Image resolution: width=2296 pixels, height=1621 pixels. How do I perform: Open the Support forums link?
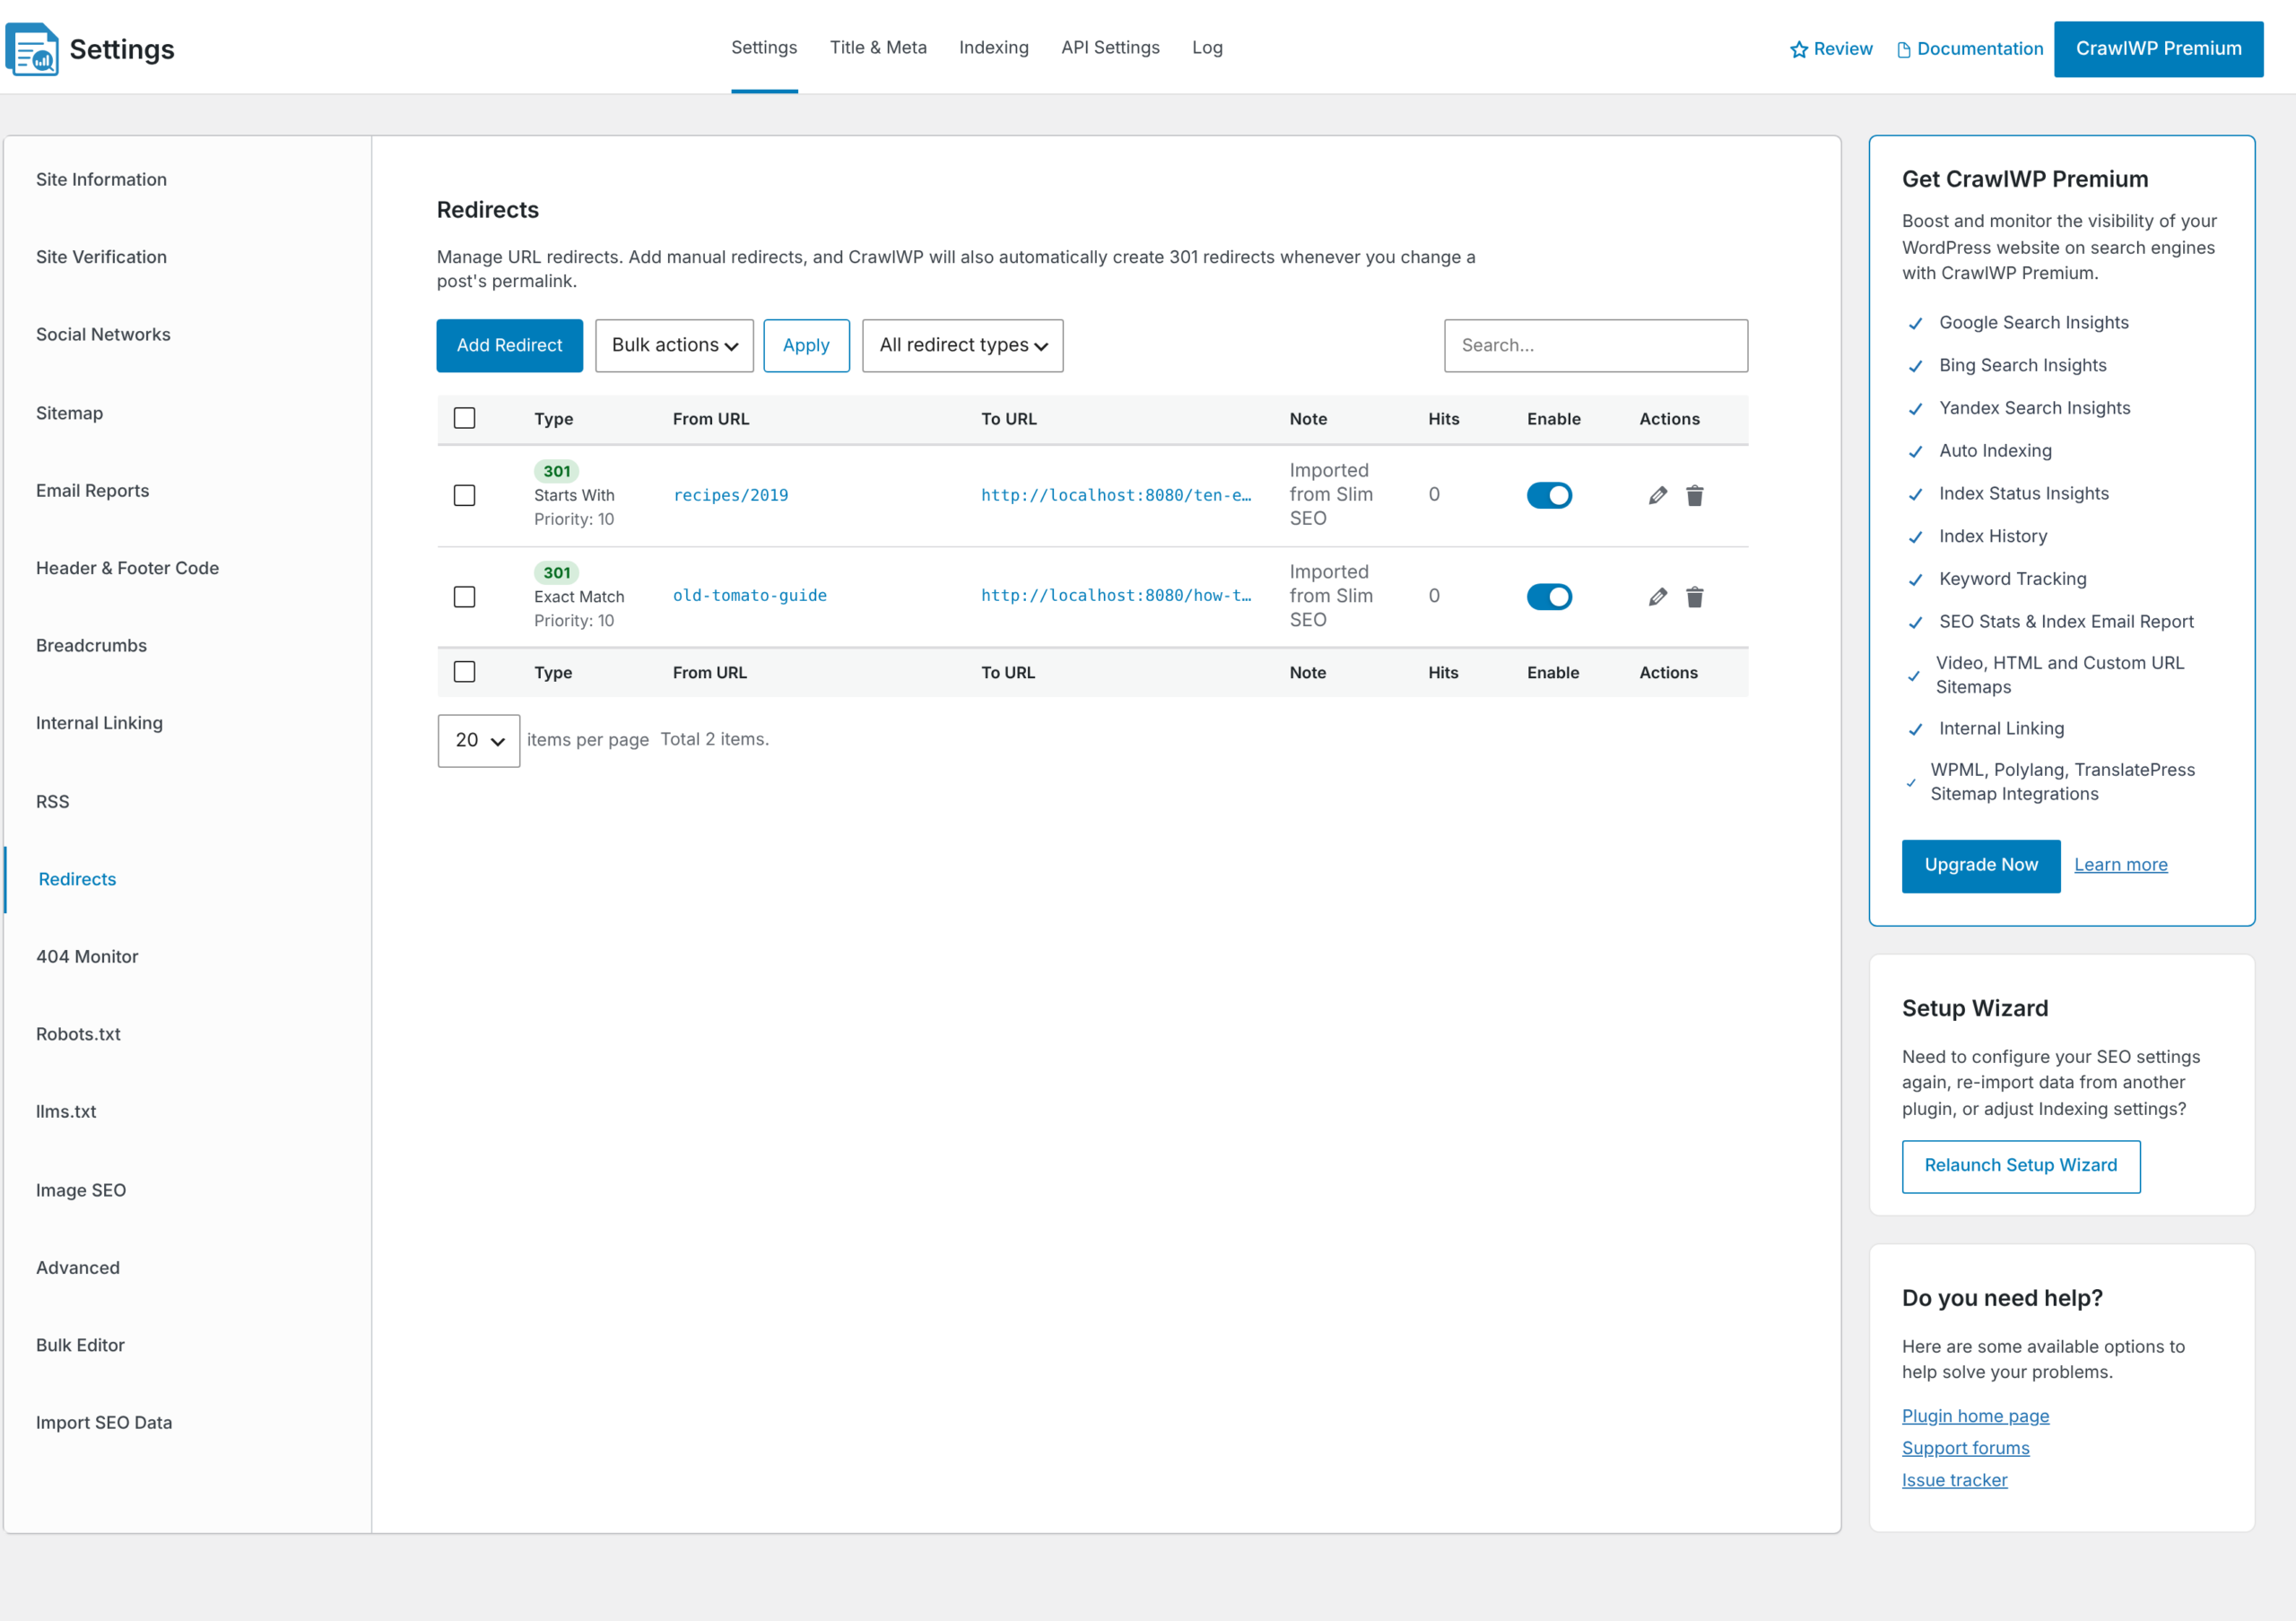[x=1965, y=1448]
